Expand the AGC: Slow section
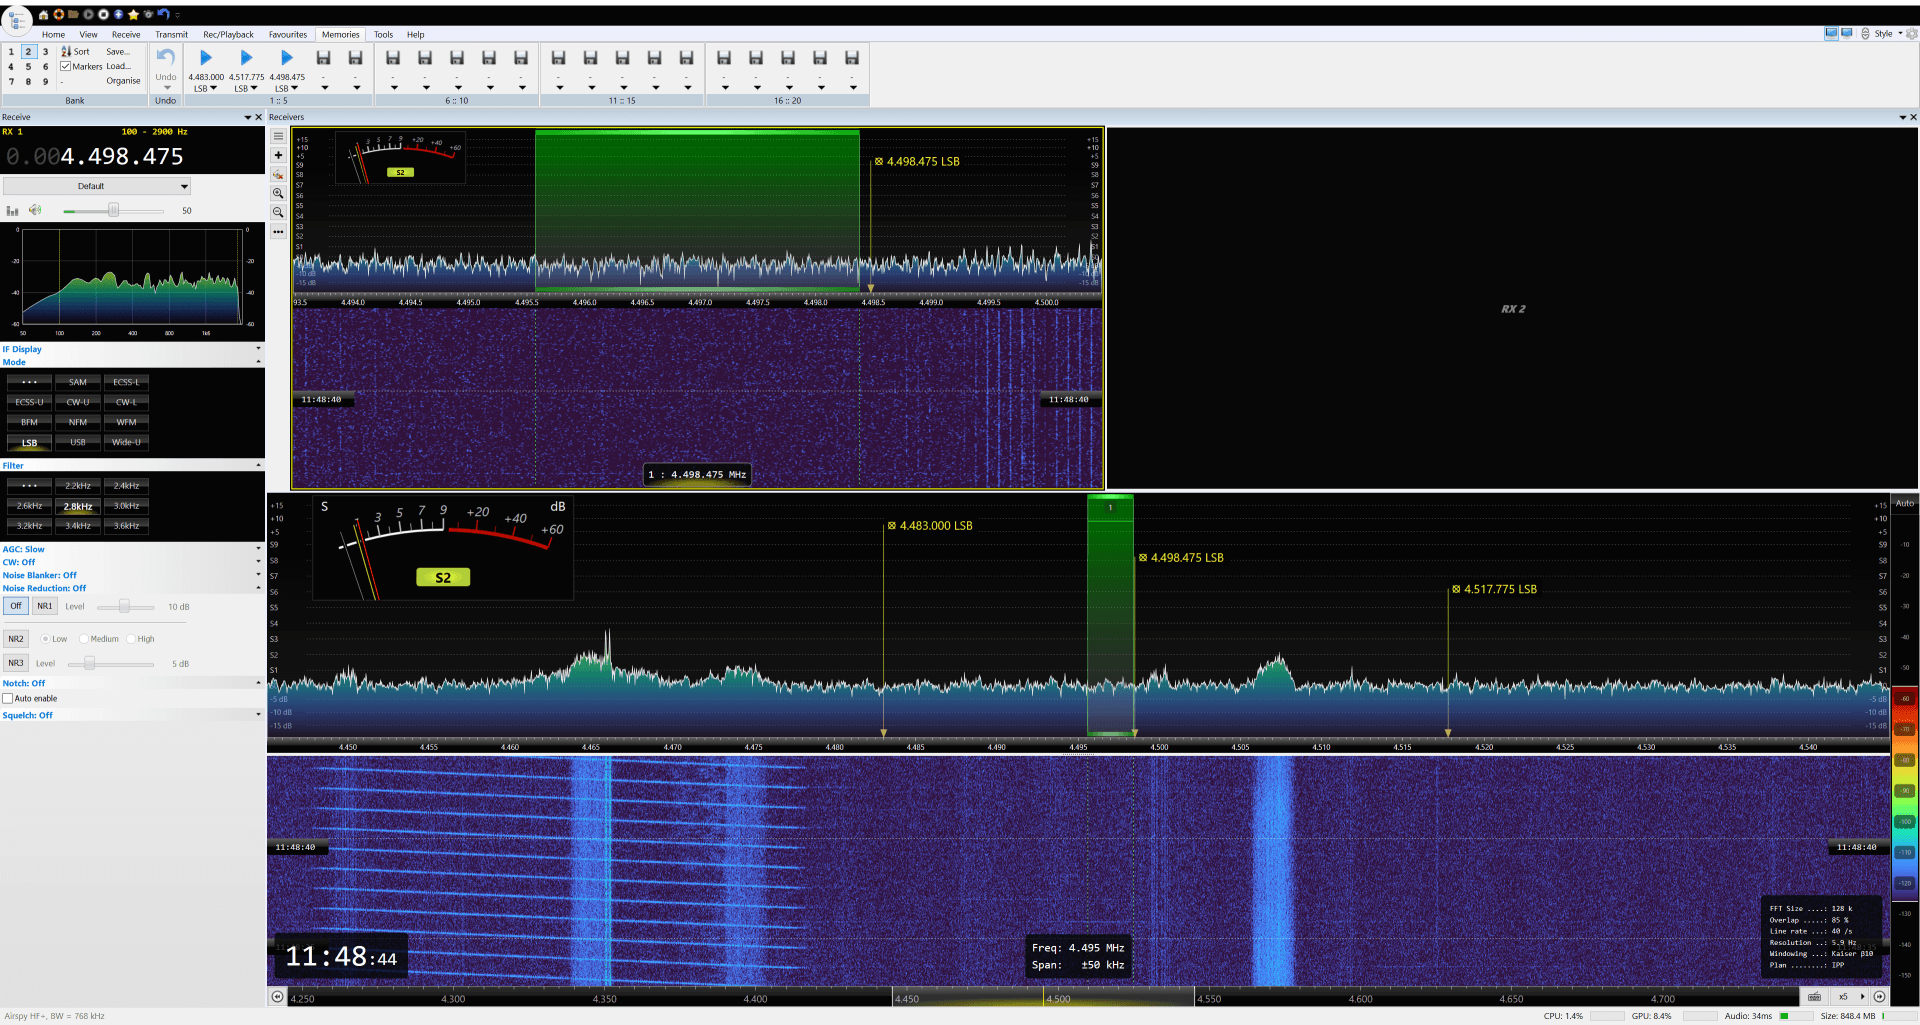Viewport: 1920px width, 1025px height. pyautogui.click(x=258, y=549)
